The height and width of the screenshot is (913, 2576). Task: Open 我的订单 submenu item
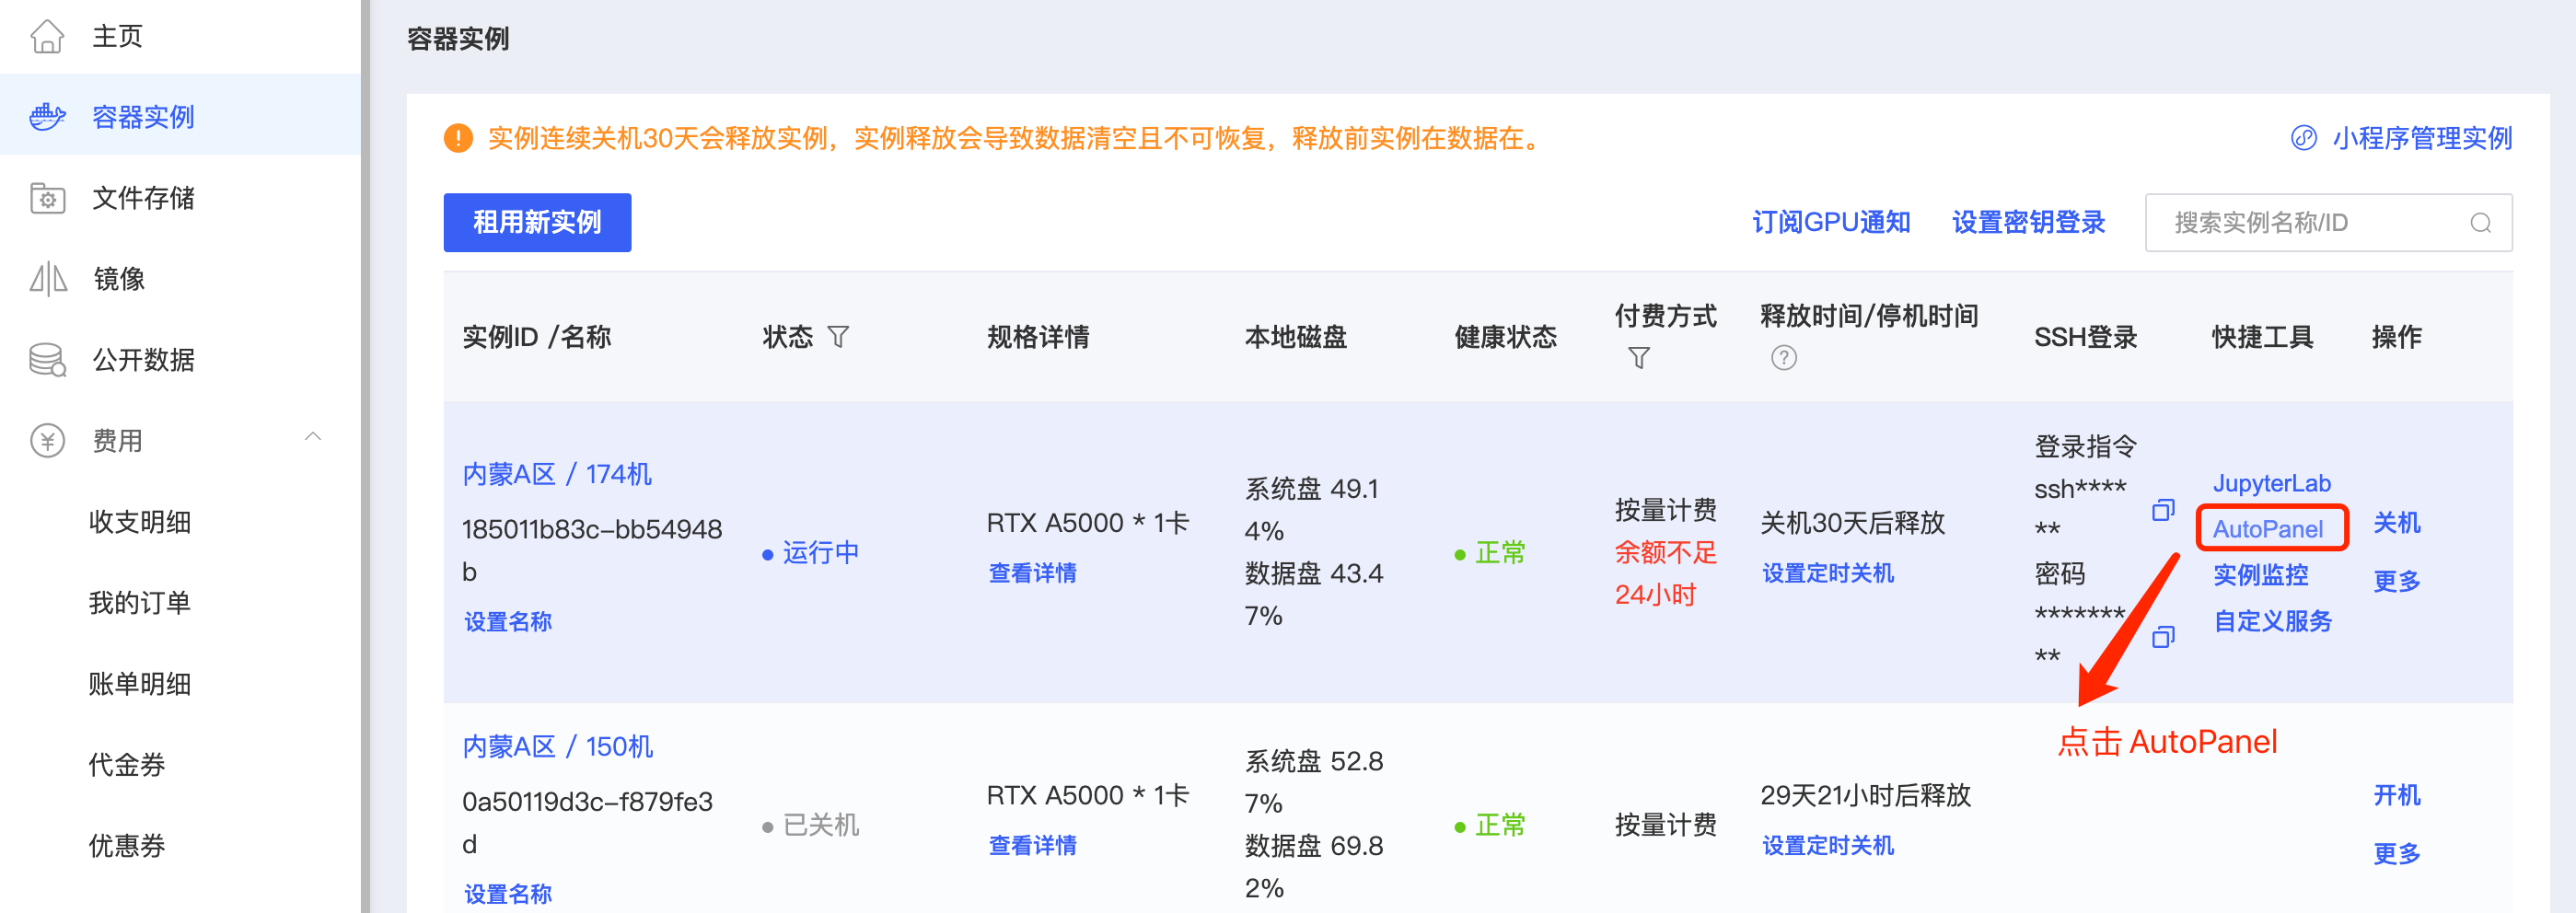click(139, 603)
